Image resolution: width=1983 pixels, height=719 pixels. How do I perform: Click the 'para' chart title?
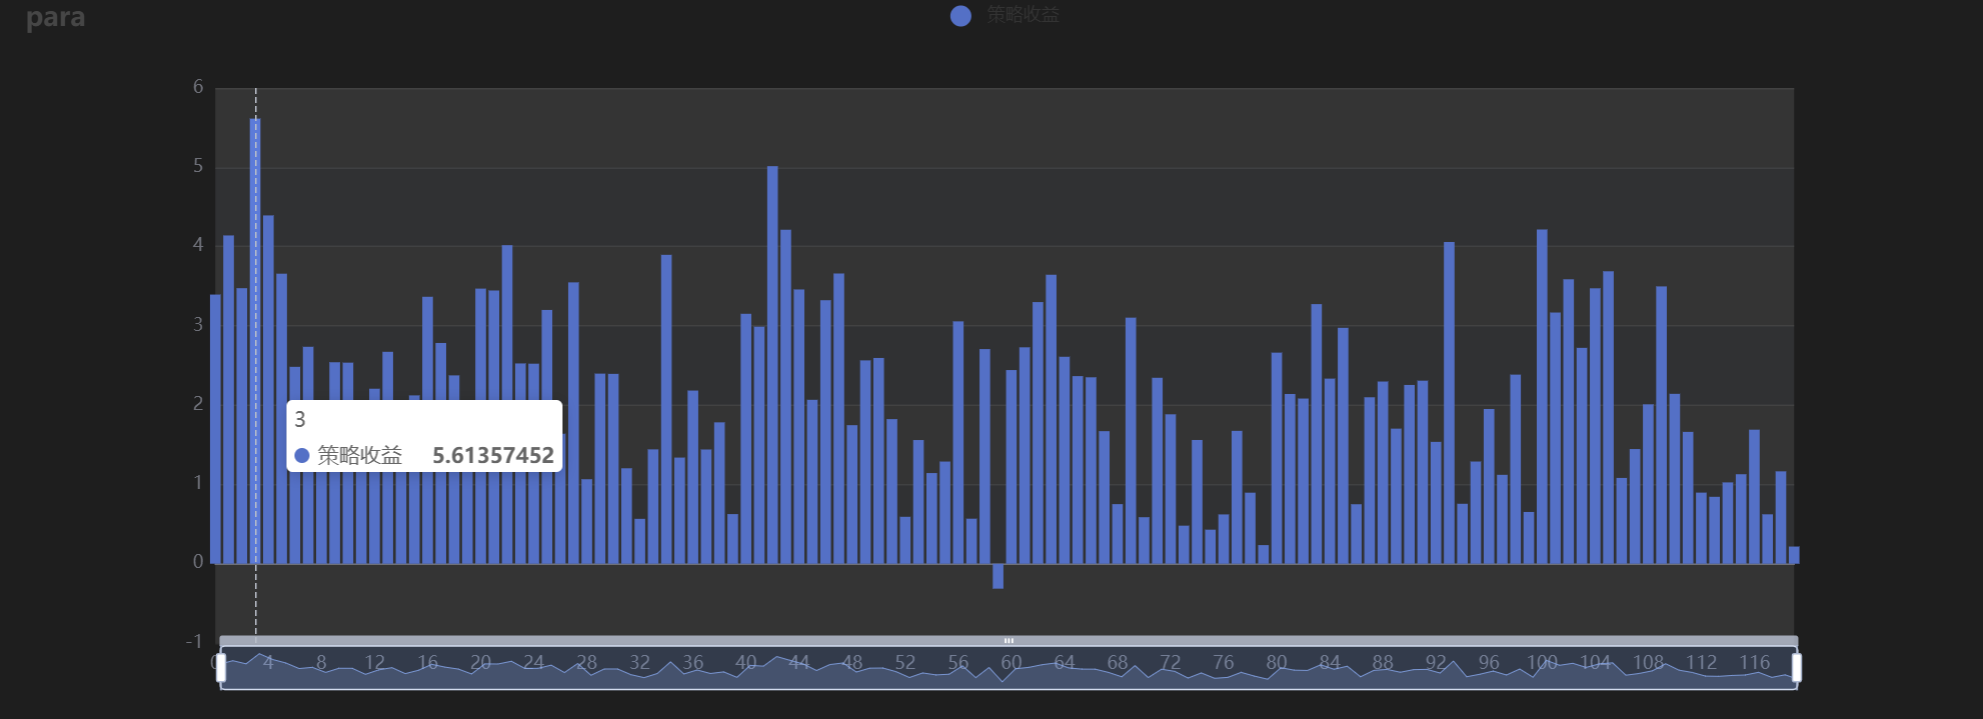(x=55, y=18)
